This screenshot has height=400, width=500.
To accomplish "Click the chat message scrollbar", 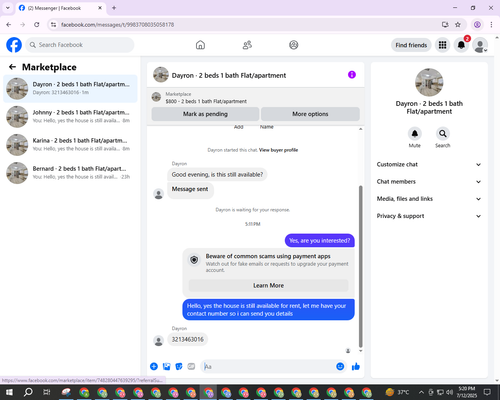I will point(360,267).
